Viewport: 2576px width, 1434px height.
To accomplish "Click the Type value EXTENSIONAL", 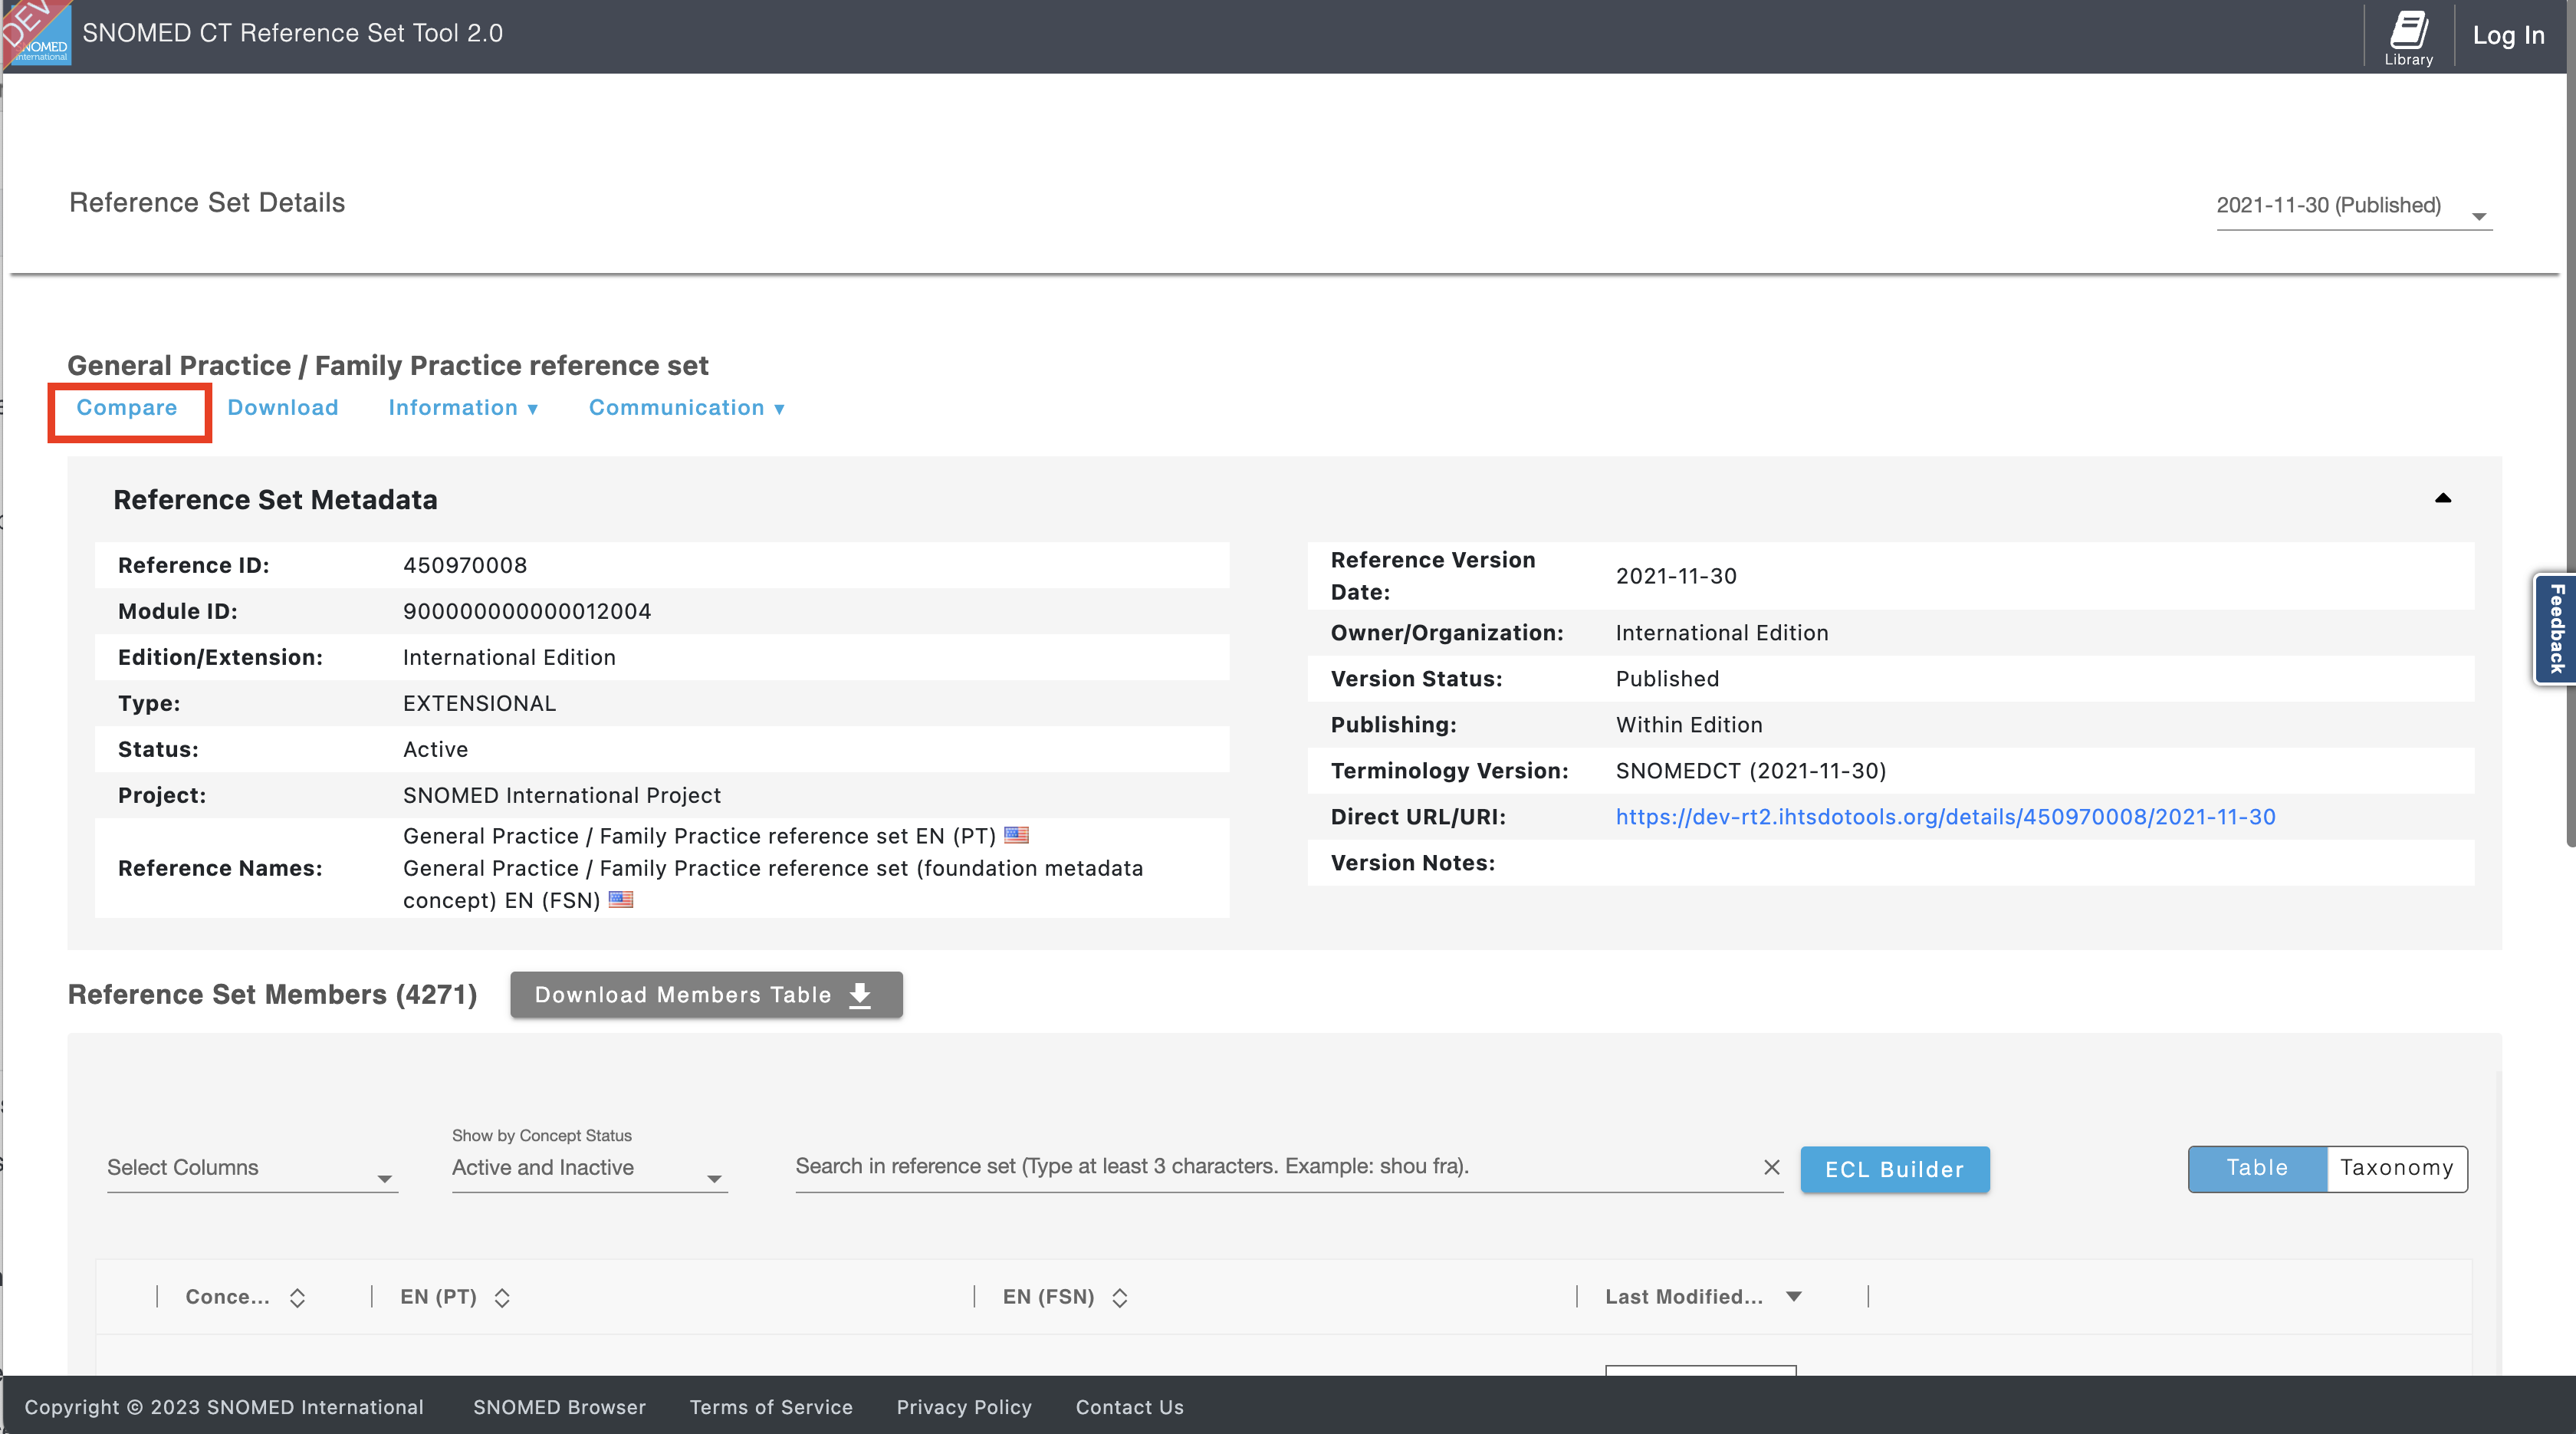I will click(x=479, y=704).
